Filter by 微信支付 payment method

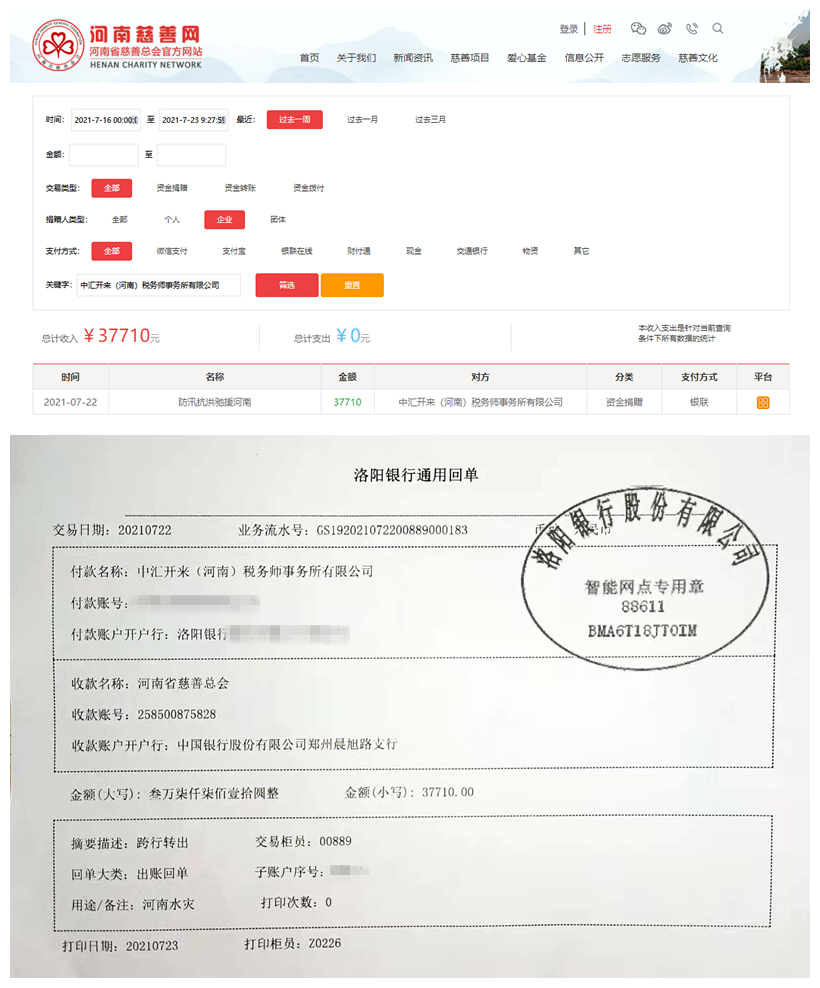coord(172,251)
